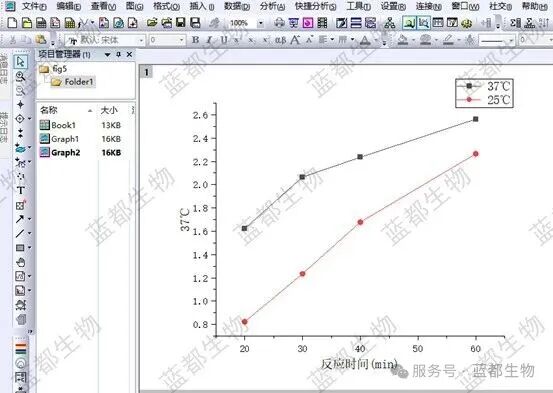Click the Cut scissors icon
The width and height of the screenshot is (553, 393).
click(x=13, y=40)
